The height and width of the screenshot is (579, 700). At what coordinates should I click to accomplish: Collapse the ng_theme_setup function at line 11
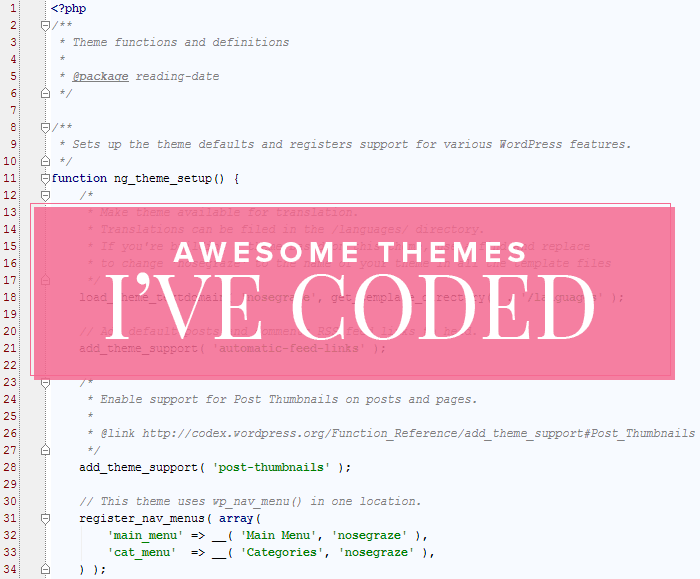45,178
